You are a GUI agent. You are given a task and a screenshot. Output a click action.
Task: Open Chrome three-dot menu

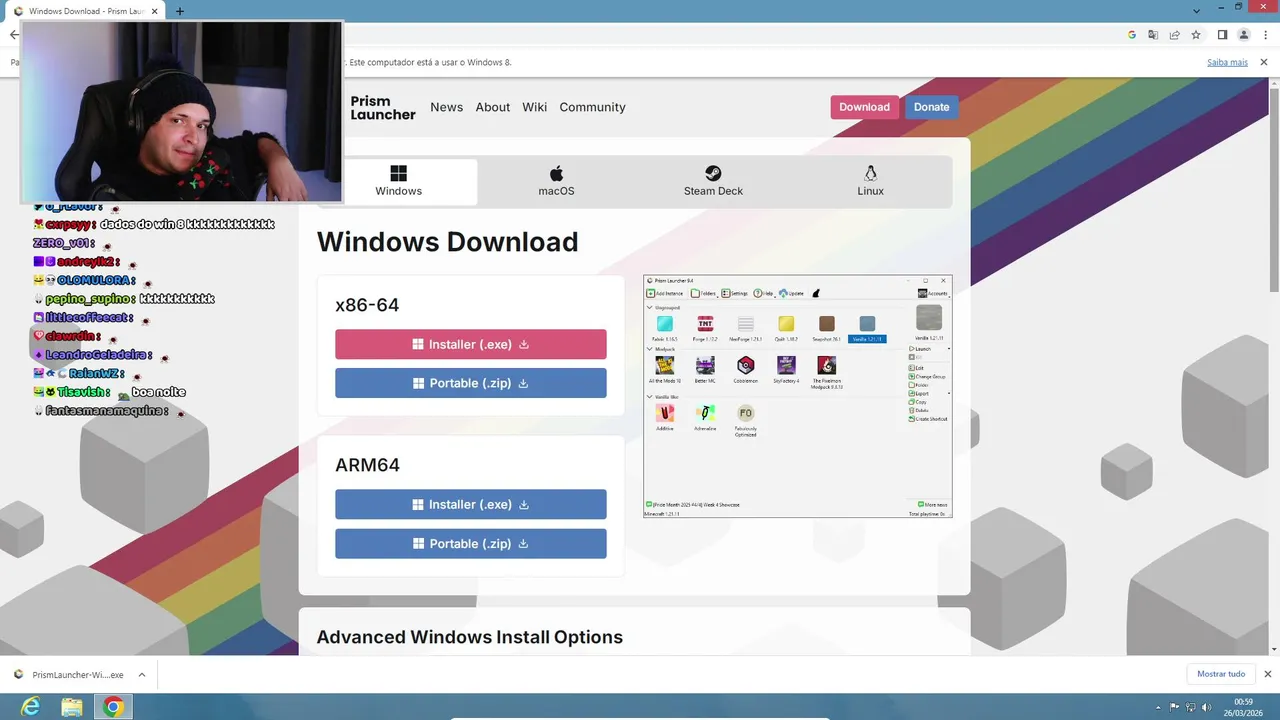[1265, 34]
